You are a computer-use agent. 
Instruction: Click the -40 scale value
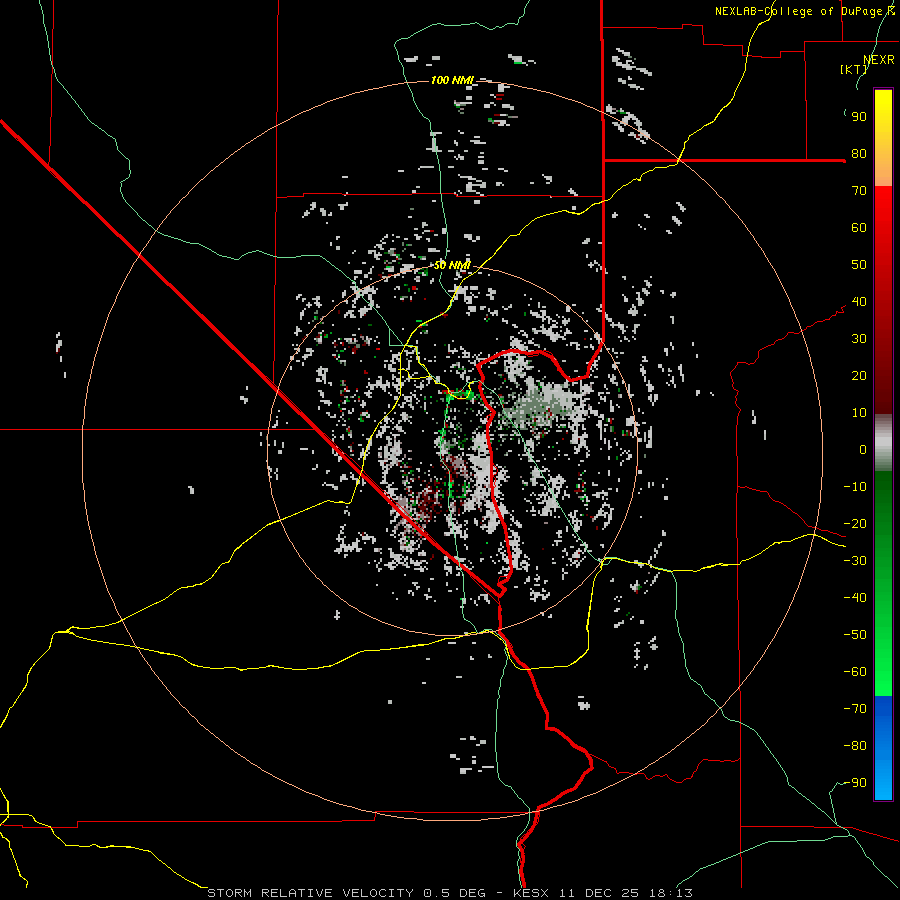click(x=855, y=598)
